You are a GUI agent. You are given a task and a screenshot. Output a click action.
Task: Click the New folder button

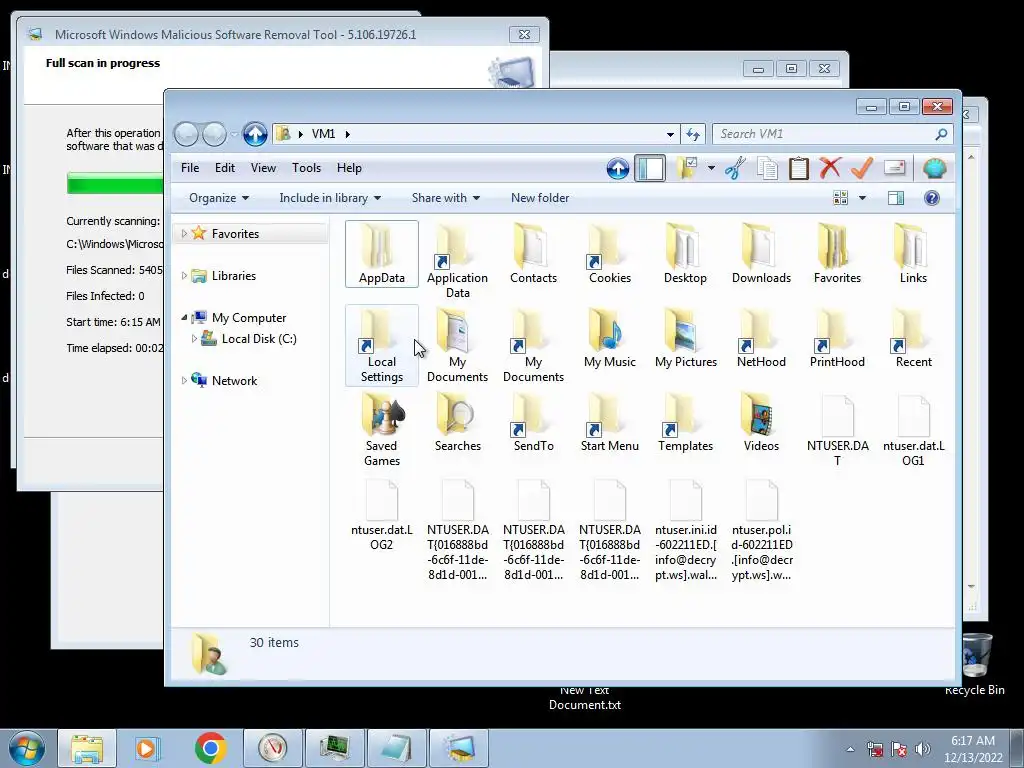tap(540, 198)
